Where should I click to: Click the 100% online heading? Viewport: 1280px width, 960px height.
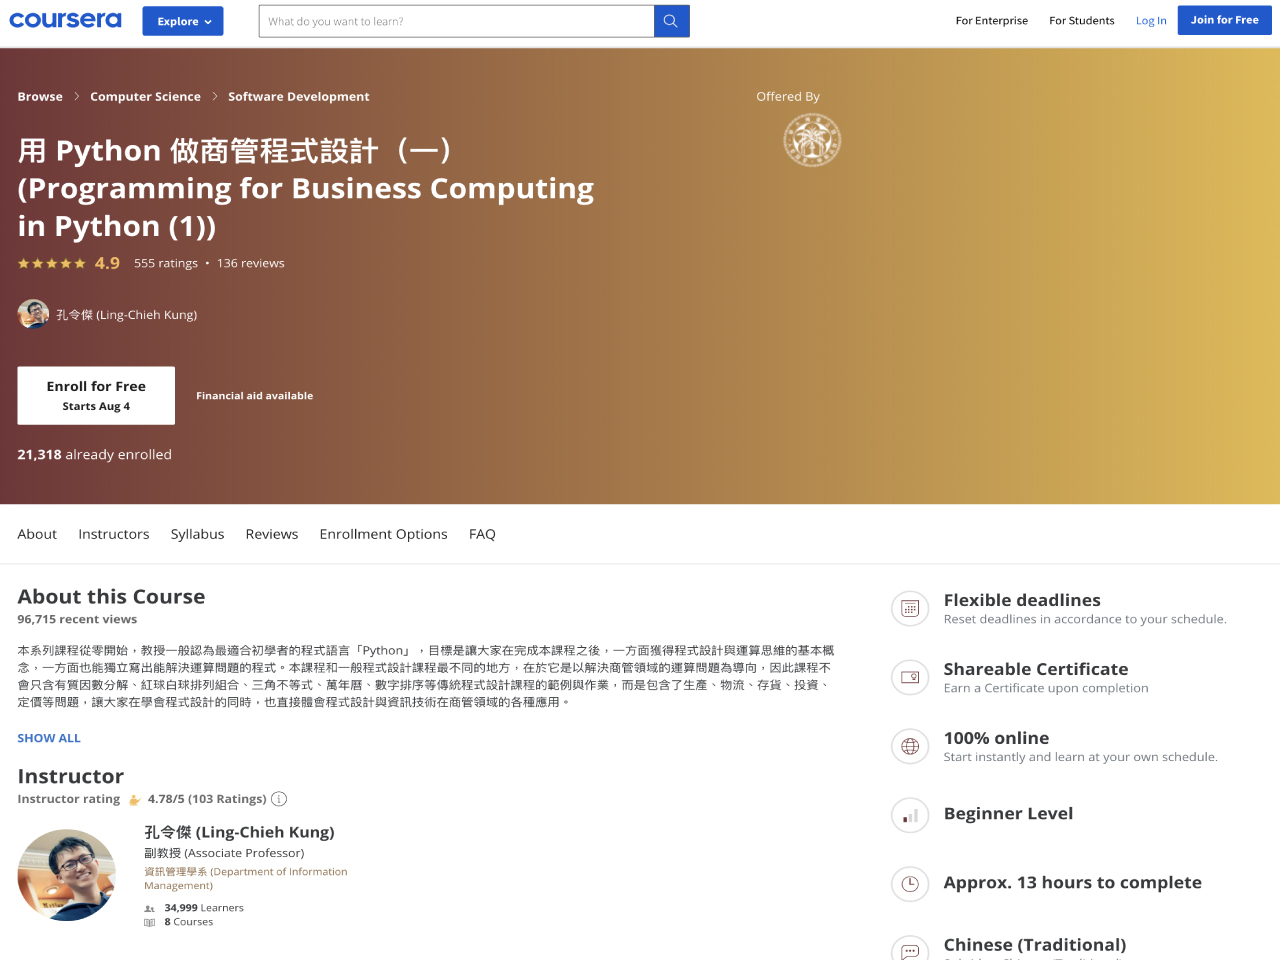996,738
